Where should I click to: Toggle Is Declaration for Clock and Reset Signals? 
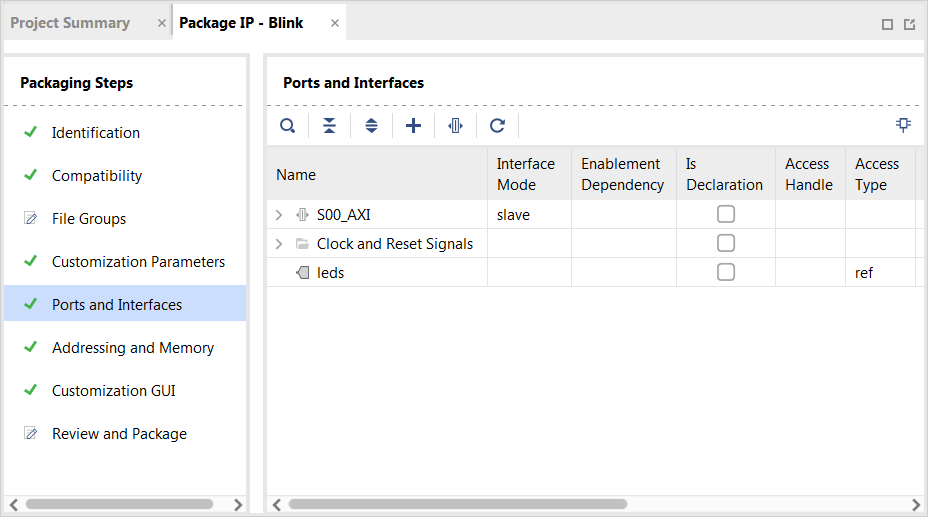coord(726,243)
